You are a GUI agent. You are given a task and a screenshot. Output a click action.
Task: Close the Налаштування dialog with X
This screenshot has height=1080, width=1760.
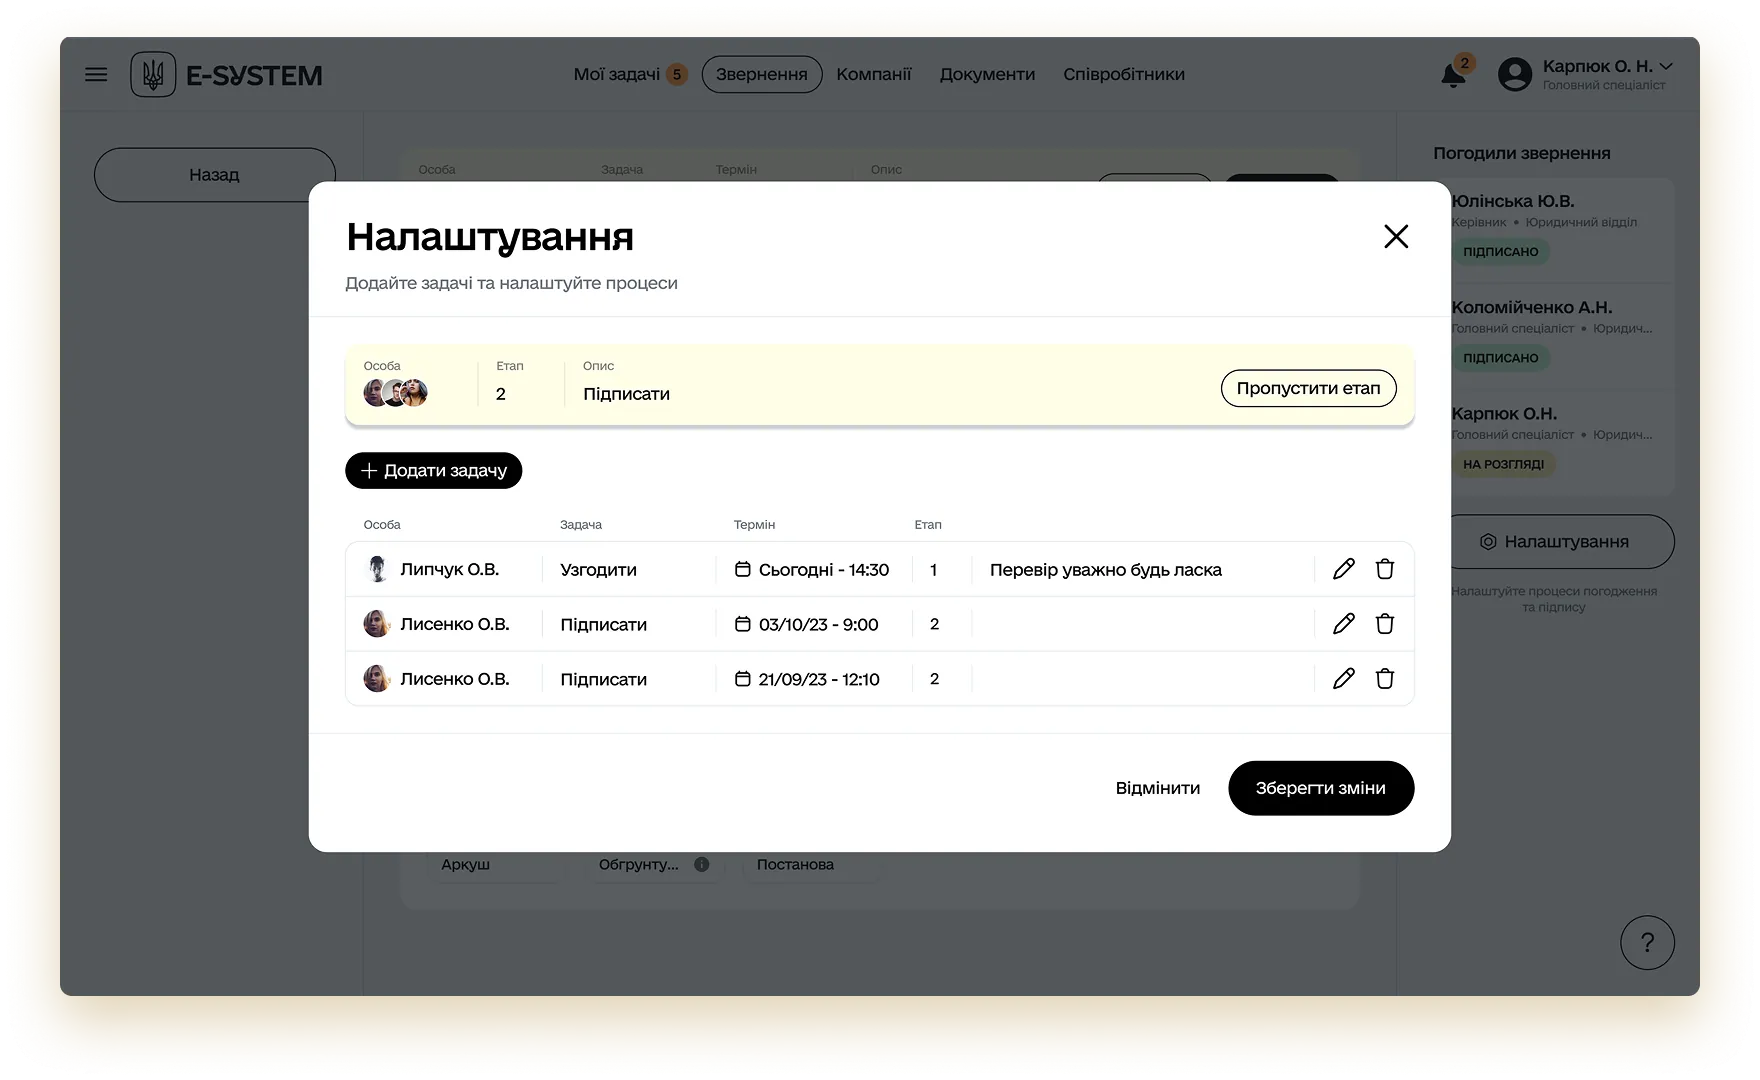click(1396, 236)
